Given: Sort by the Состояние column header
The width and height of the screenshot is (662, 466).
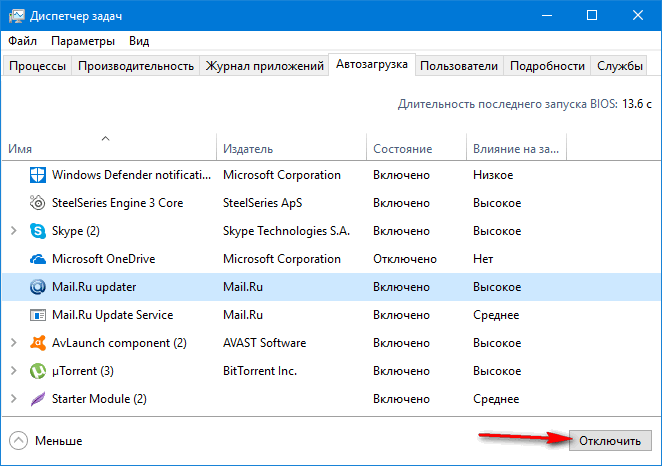Looking at the screenshot, I should tap(416, 149).
